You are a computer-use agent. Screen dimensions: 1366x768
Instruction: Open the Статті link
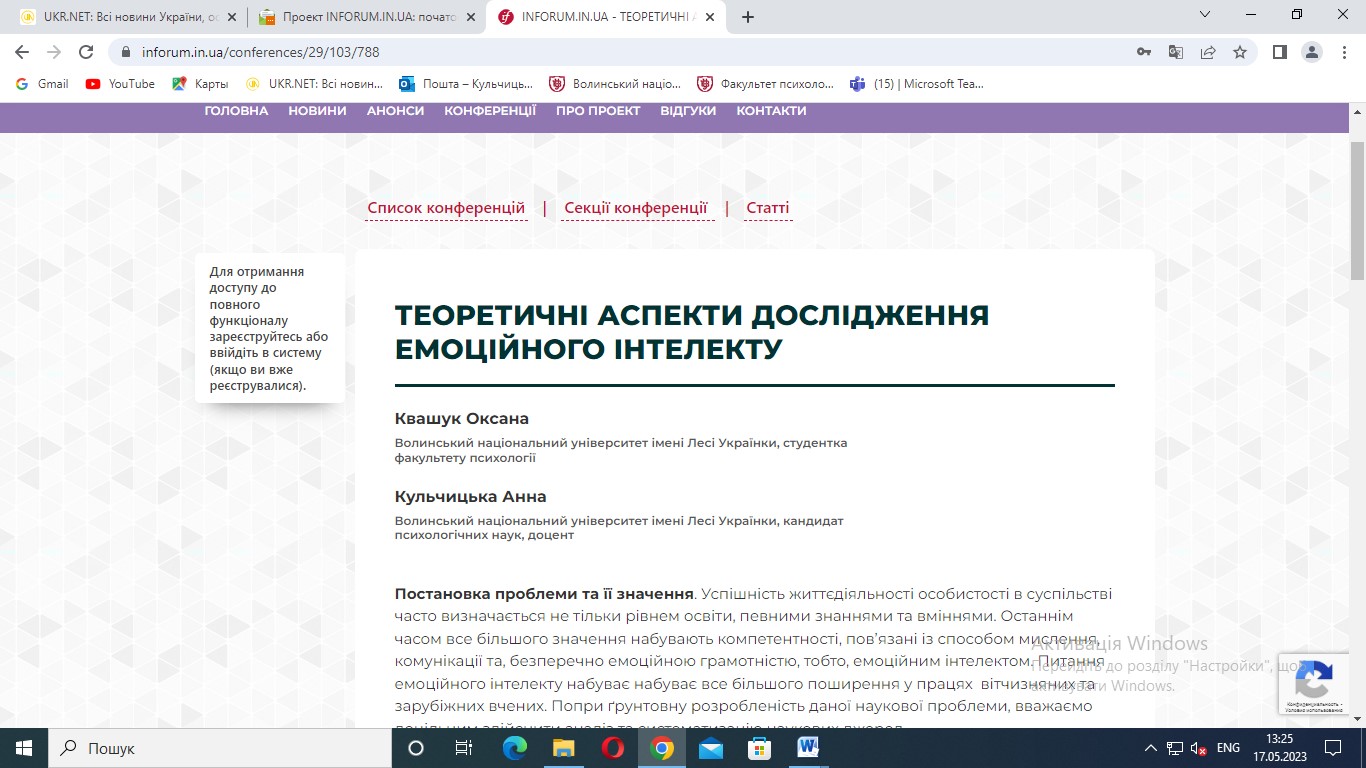click(767, 207)
